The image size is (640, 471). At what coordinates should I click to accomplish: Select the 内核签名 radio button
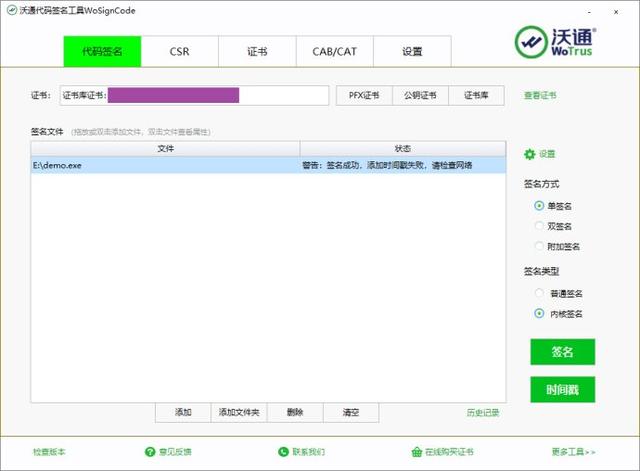[x=539, y=313]
